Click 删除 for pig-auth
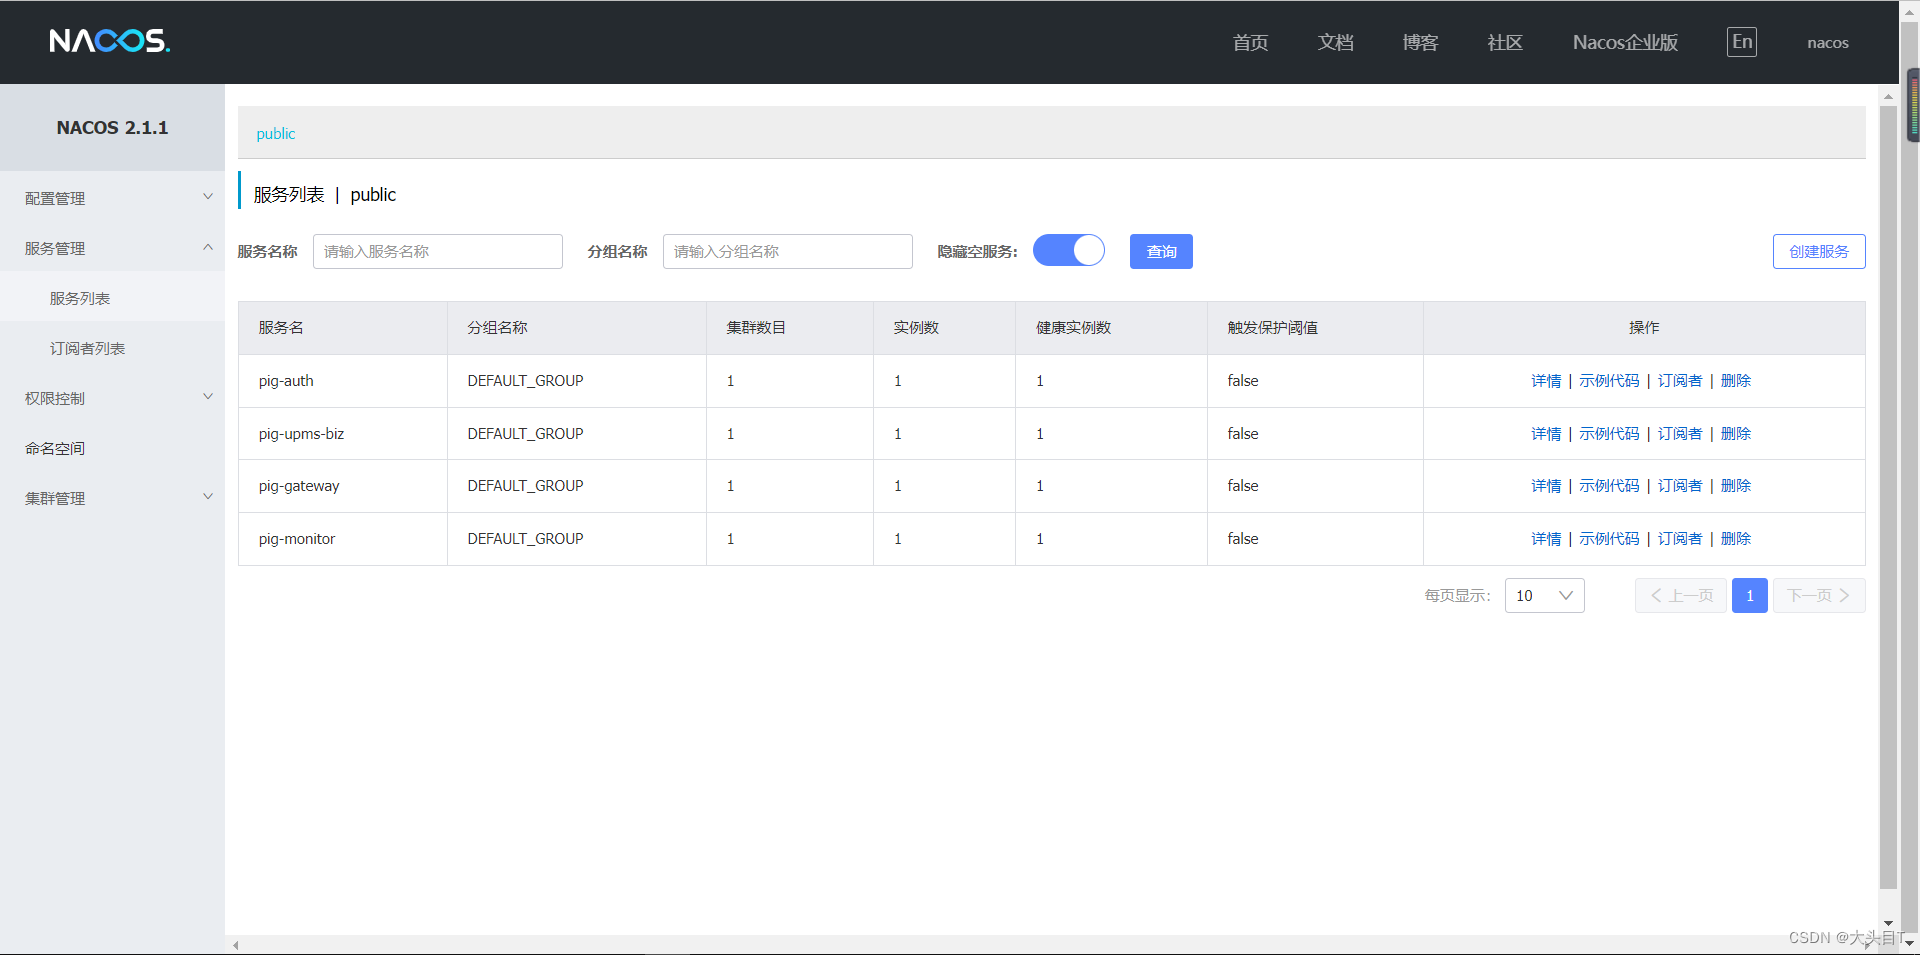Viewport: 1920px width, 955px height. point(1736,381)
